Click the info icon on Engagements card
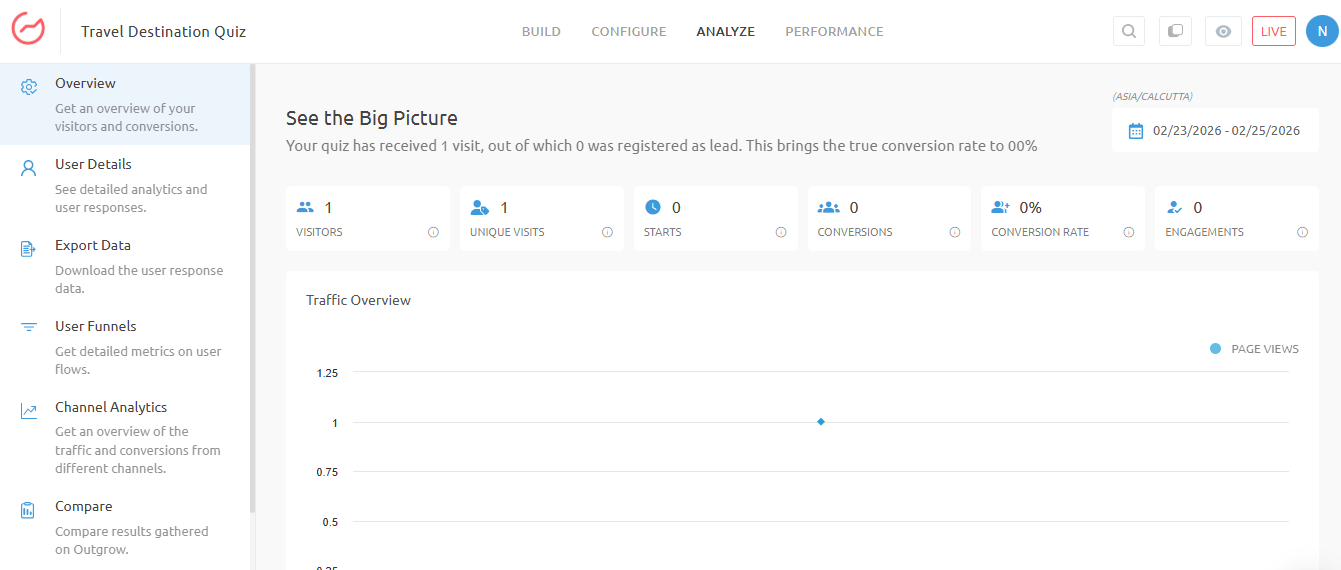 pos(1302,232)
